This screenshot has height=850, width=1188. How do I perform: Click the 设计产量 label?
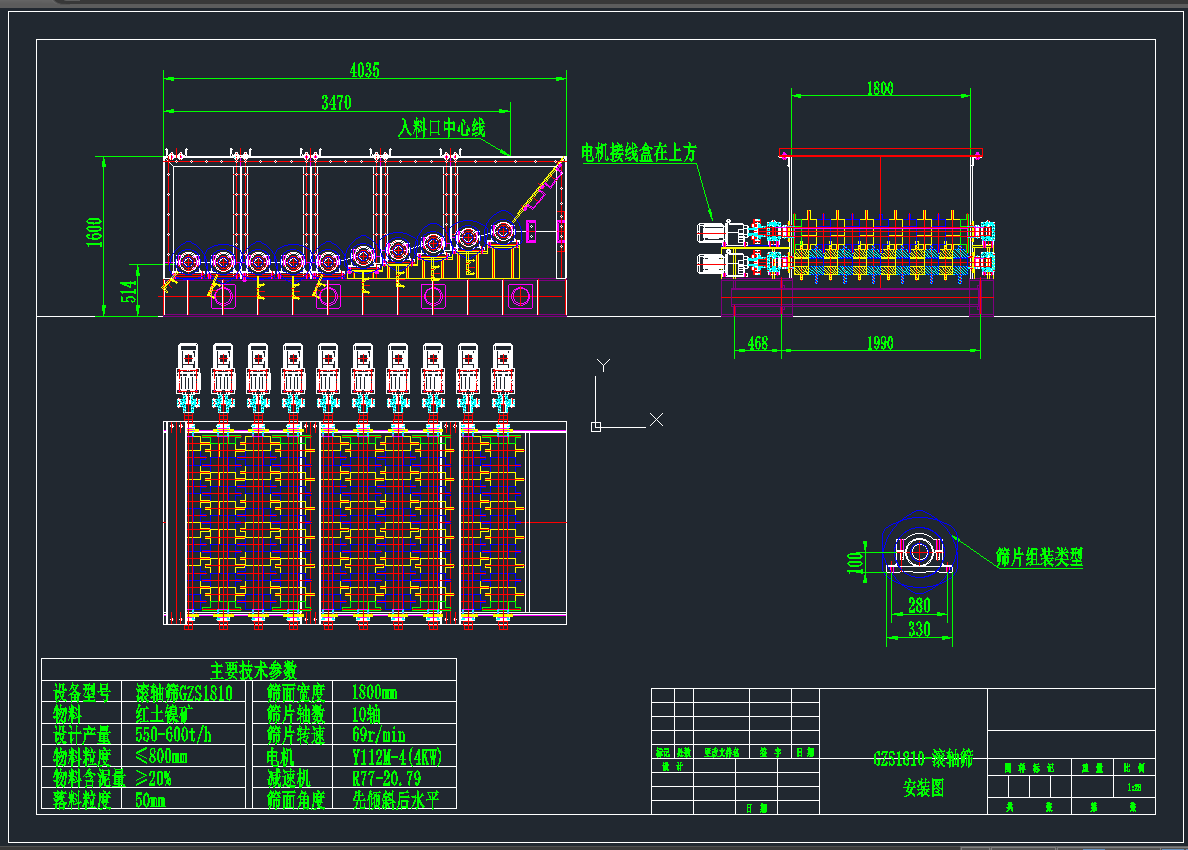(x=82, y=735)
